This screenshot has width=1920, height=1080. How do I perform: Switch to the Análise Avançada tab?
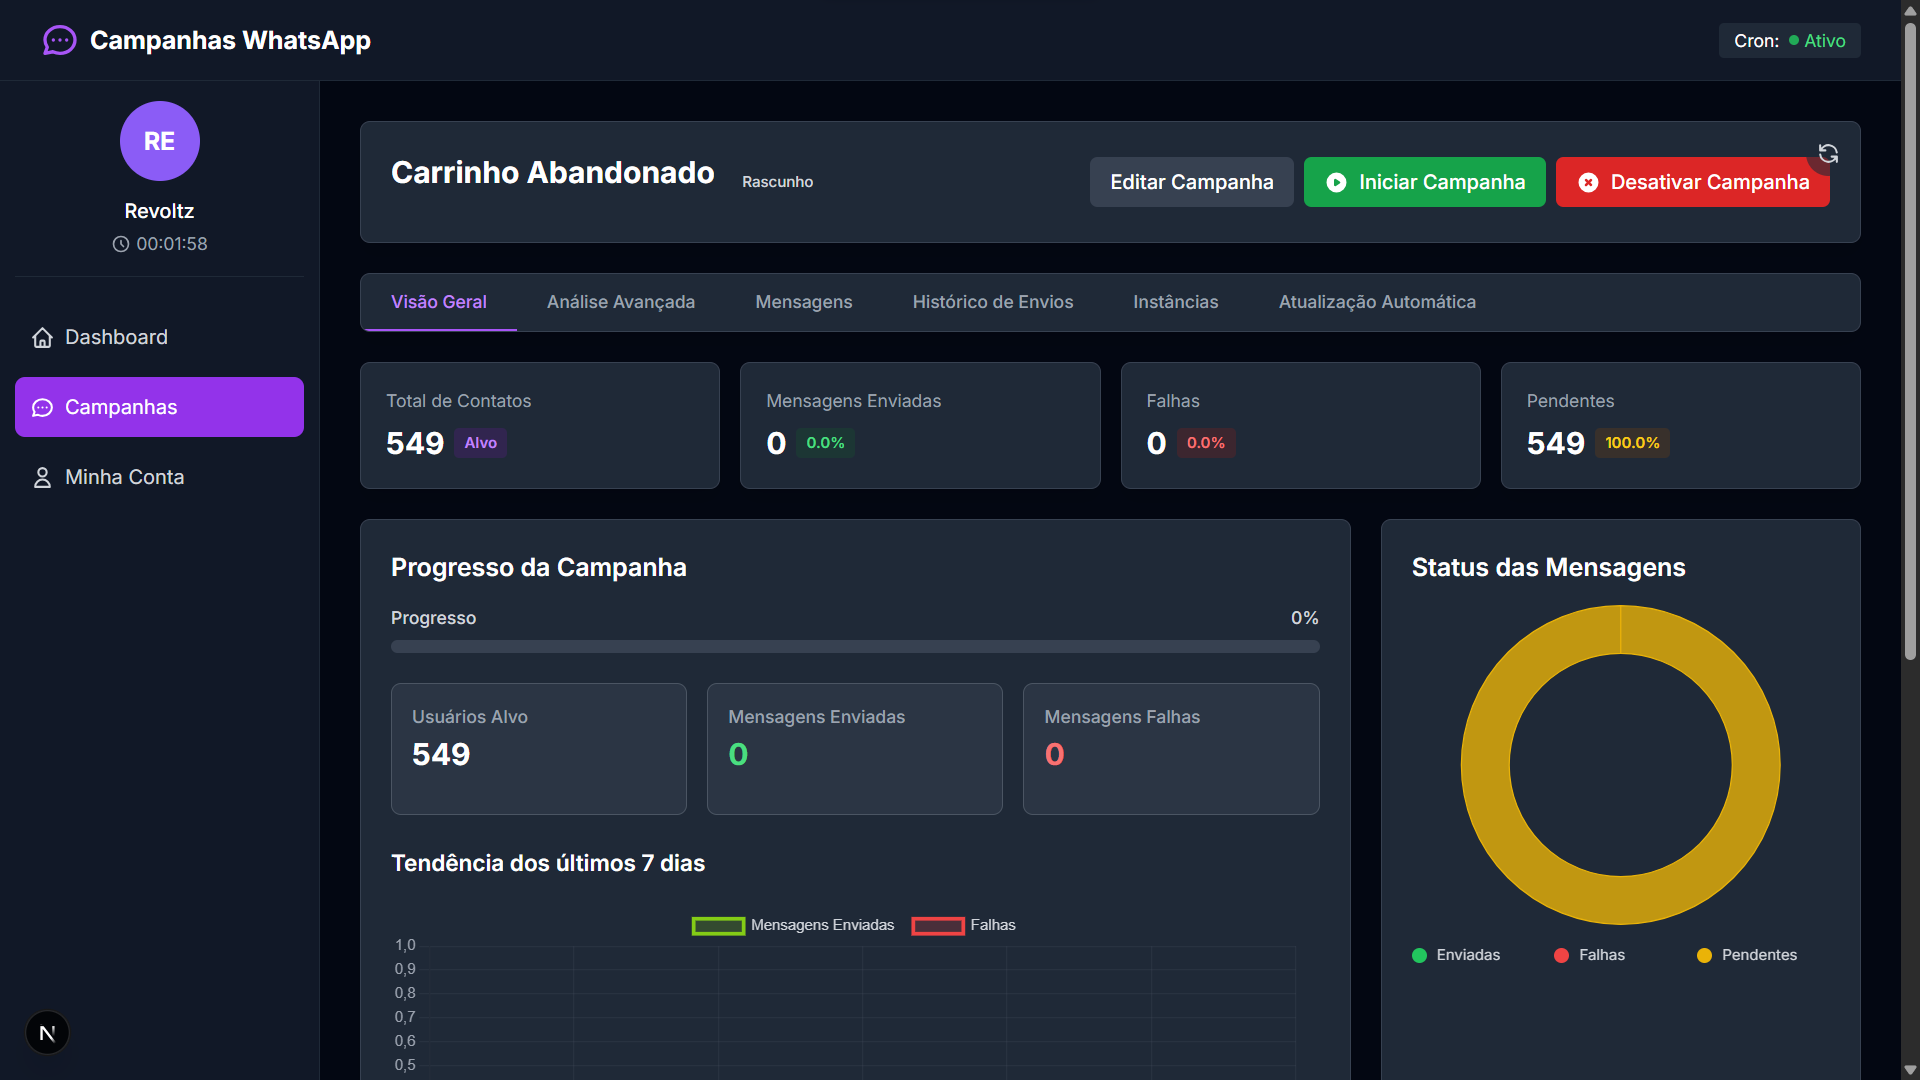click(x=621, y=302)
